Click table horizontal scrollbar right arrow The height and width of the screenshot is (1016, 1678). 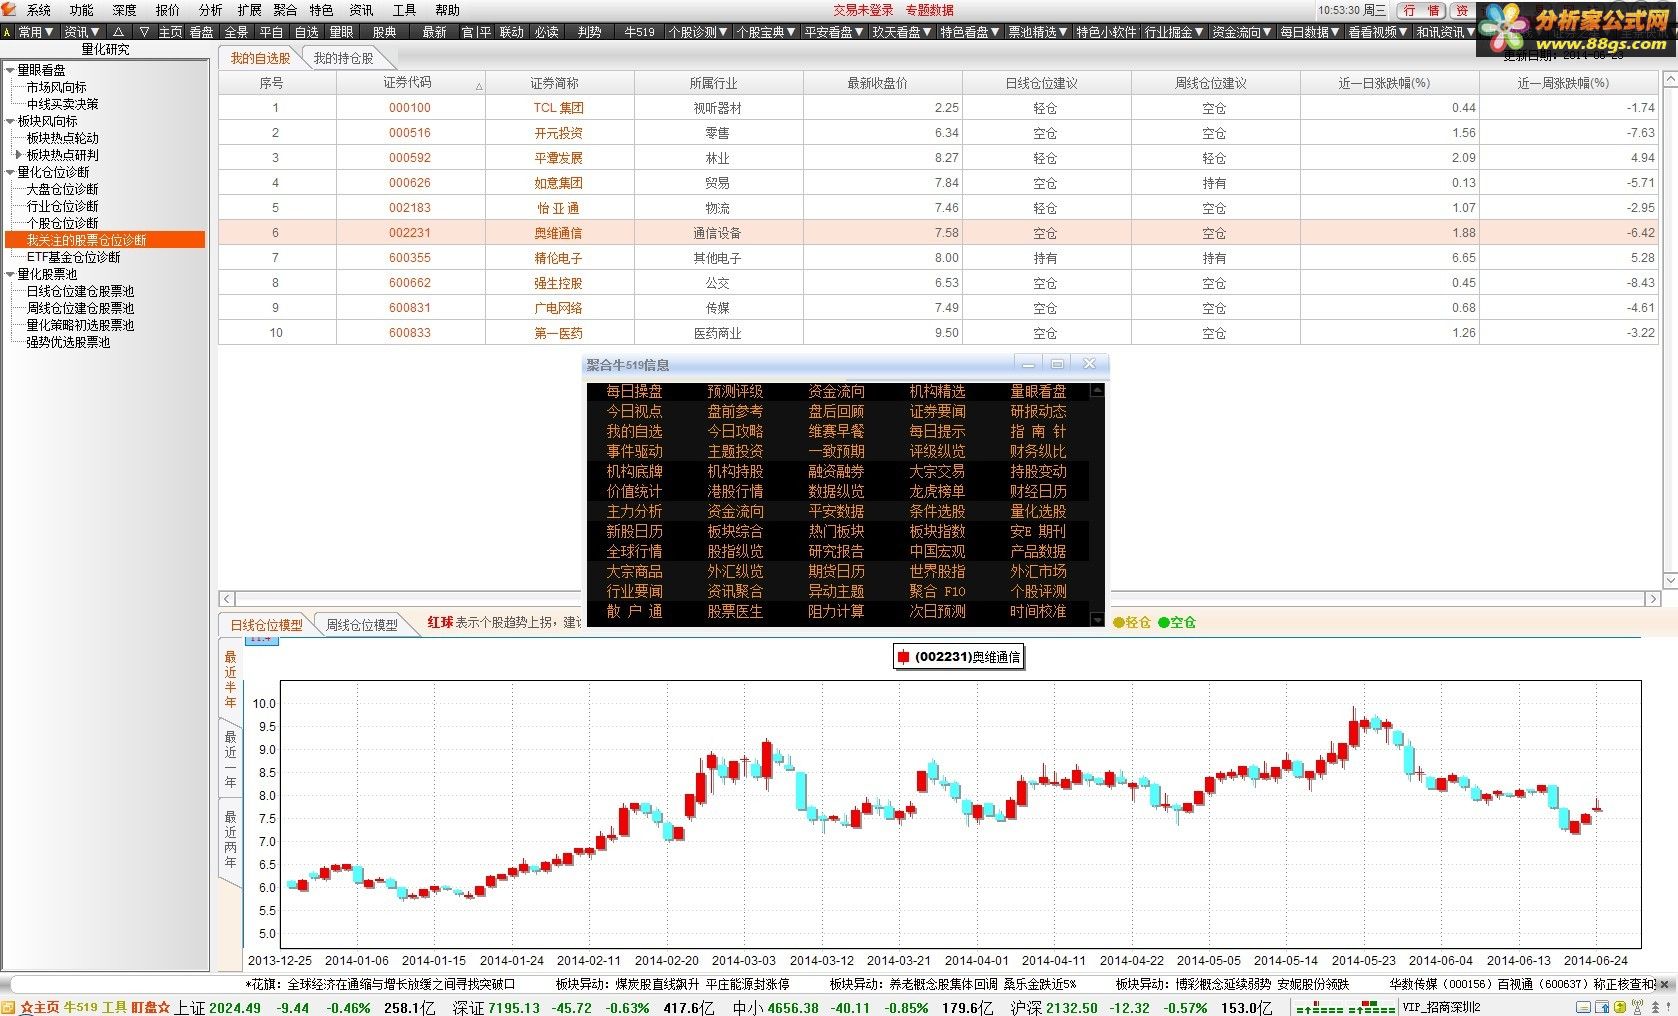[x=1652, y=599]
